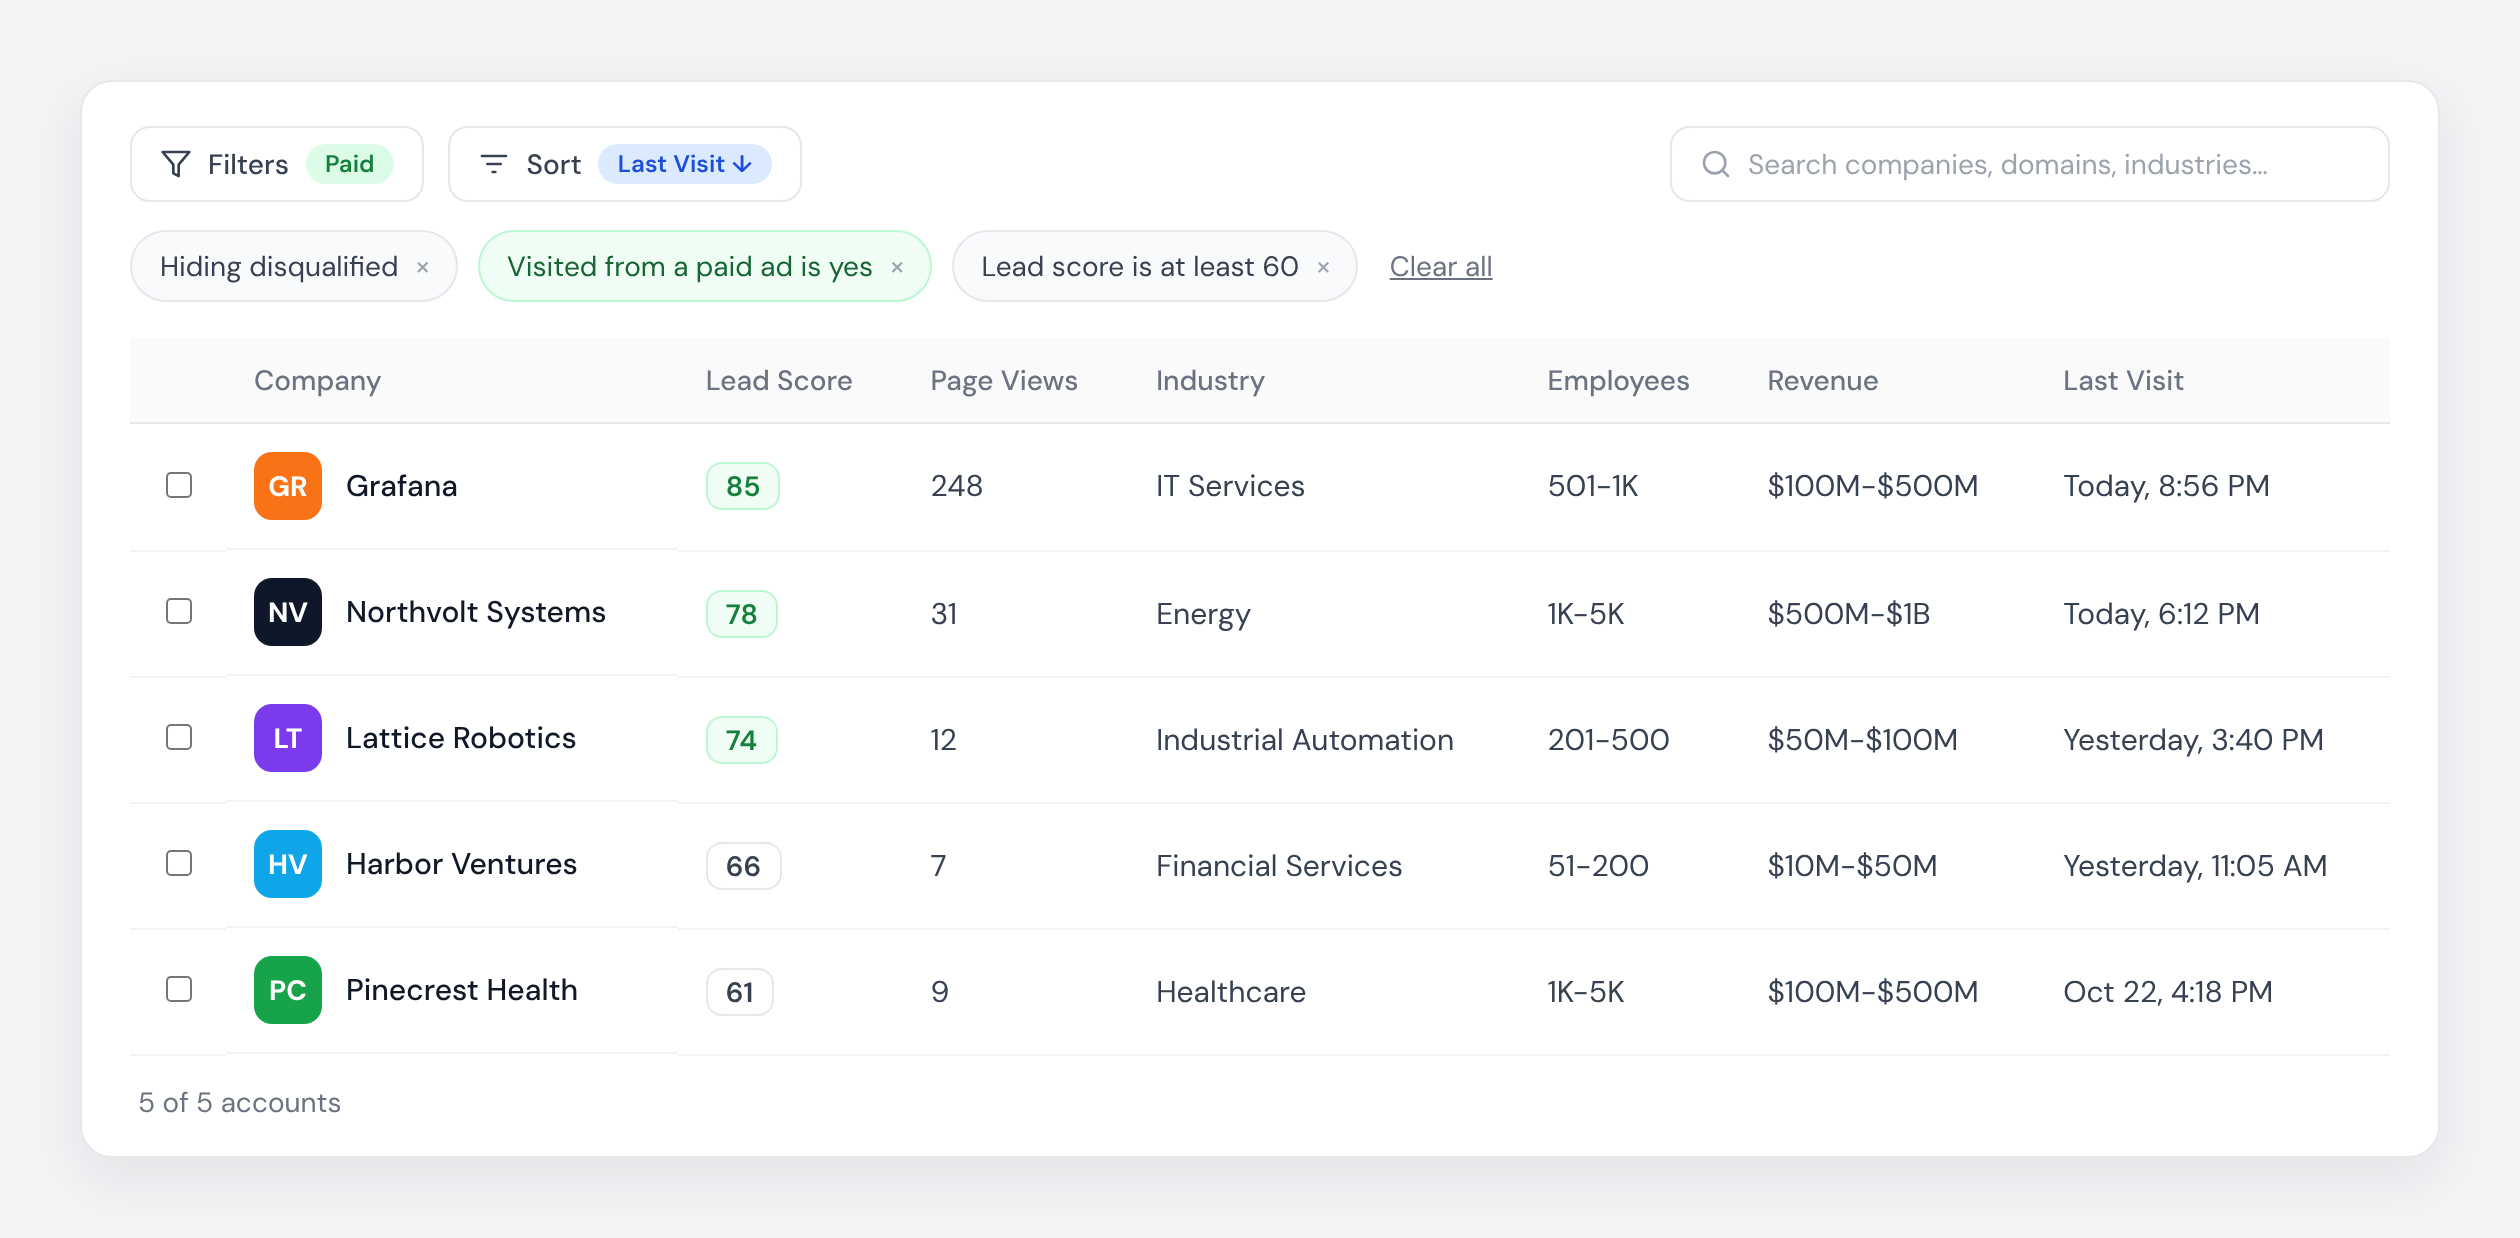Remove the Visited from a paid ad chip
Image resolution: width=2520 pixels, height=1238 pixels.
point(897,267)
